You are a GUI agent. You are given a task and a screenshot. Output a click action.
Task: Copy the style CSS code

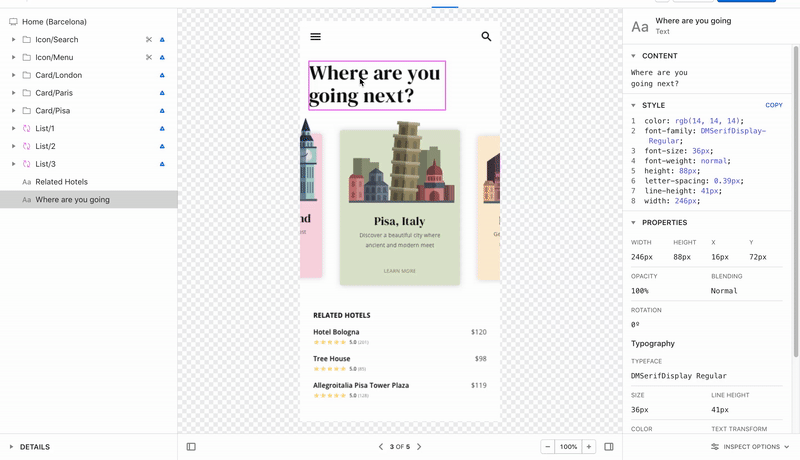click(773, 105)
